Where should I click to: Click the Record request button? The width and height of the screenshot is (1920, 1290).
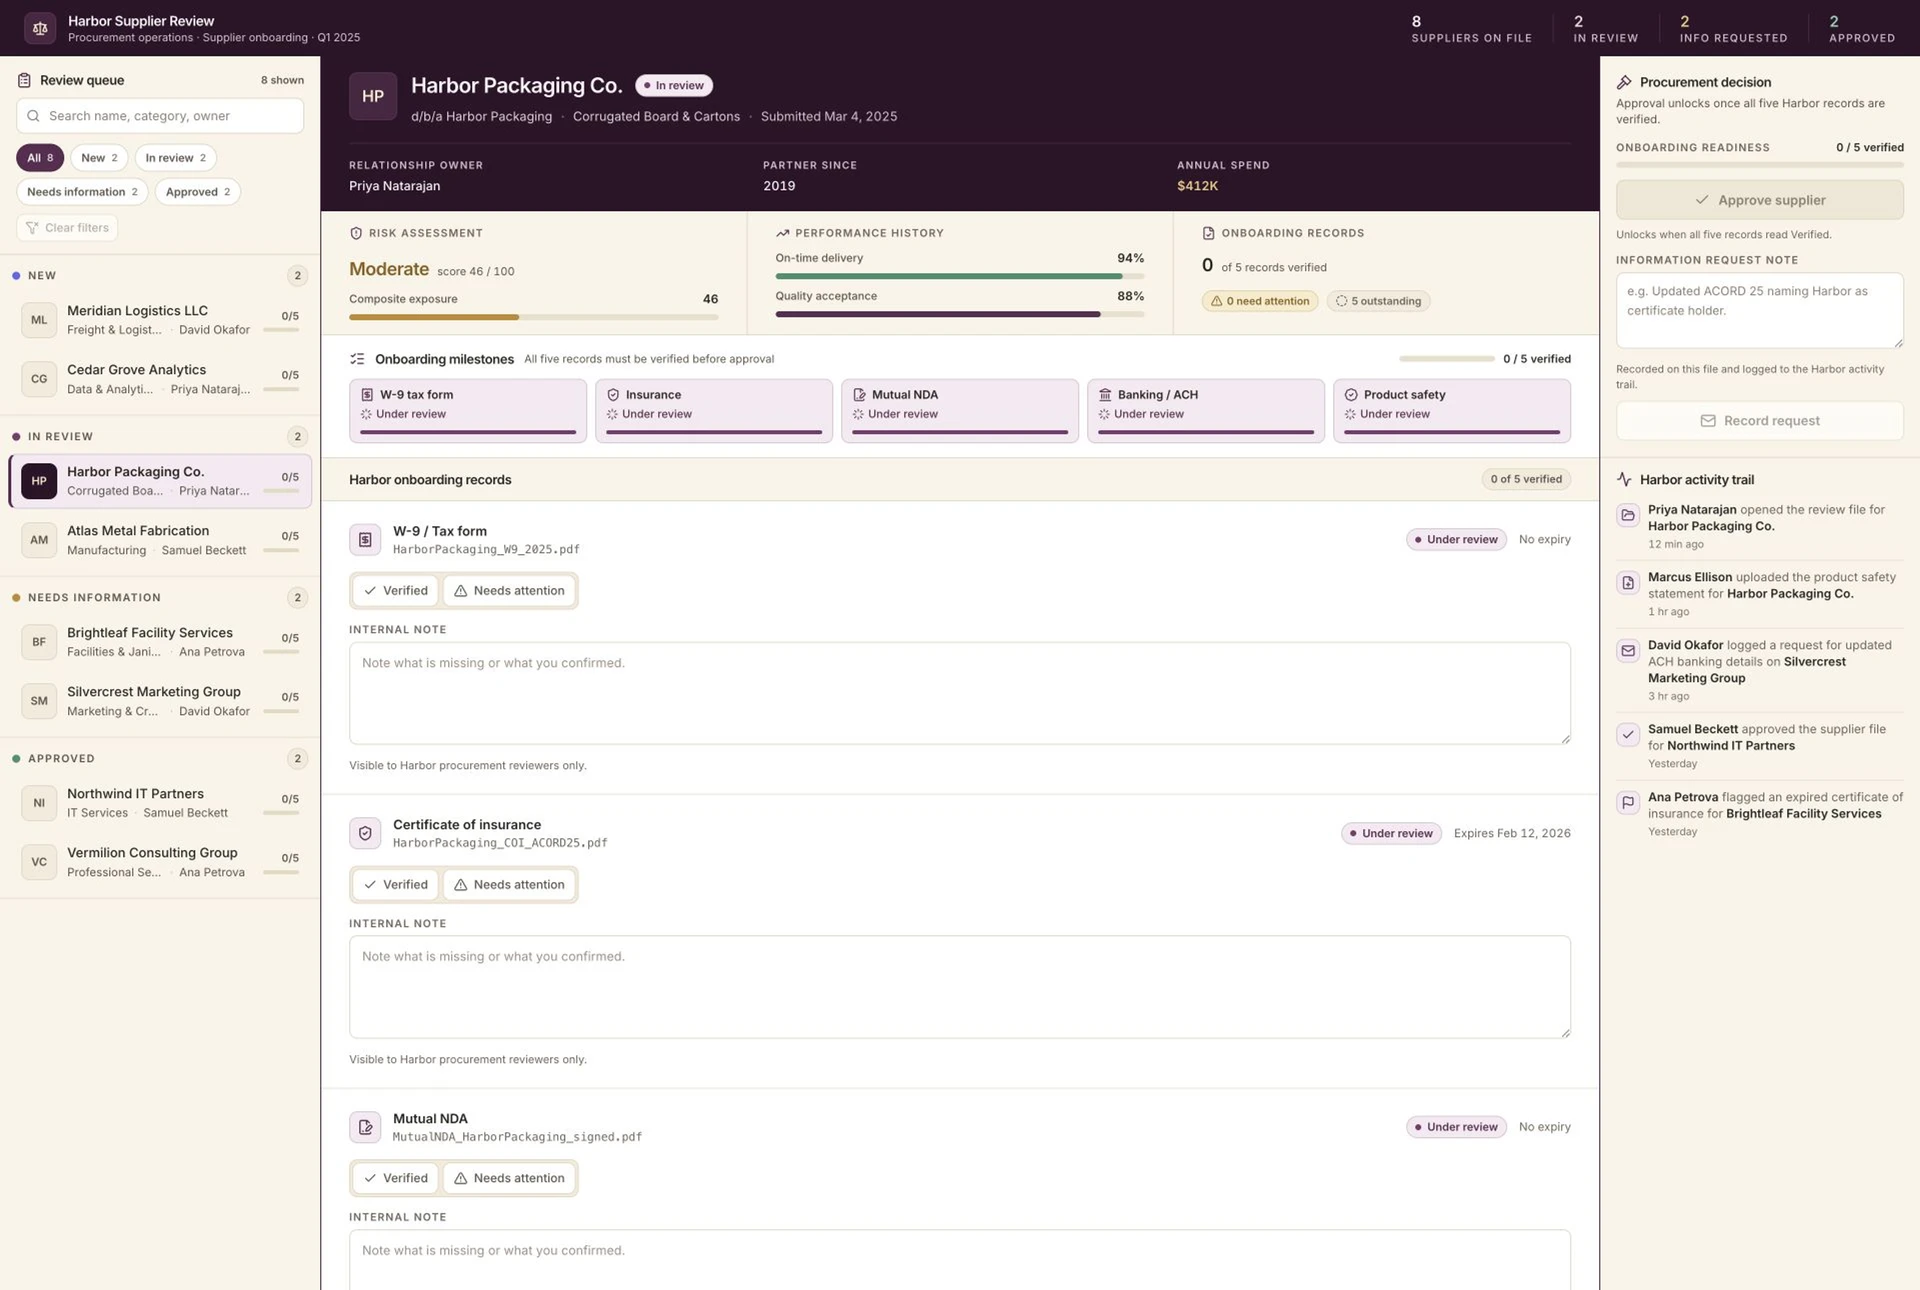(x=1759, y=421)
